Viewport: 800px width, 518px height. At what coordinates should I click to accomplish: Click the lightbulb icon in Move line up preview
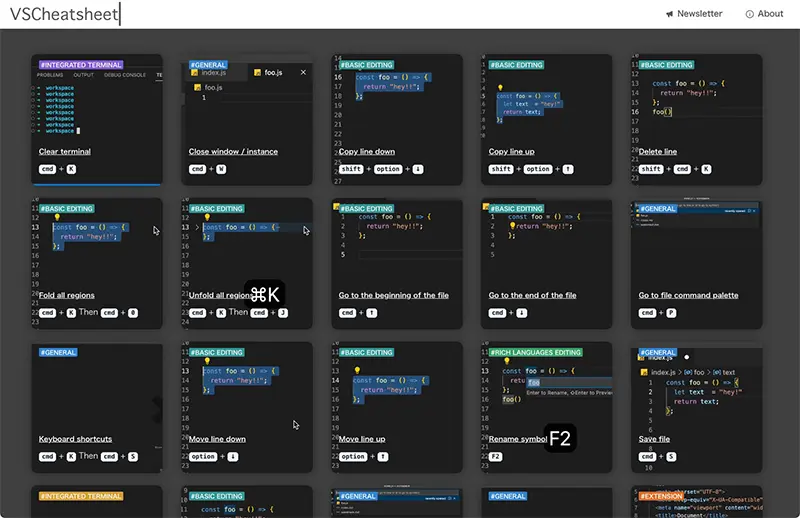coord(358,371)
